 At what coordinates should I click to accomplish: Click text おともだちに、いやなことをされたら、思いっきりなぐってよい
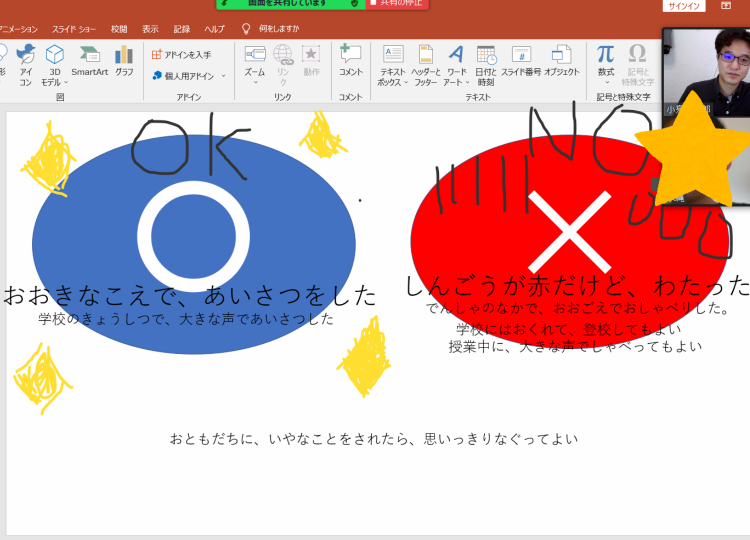[x=374, y=439]
